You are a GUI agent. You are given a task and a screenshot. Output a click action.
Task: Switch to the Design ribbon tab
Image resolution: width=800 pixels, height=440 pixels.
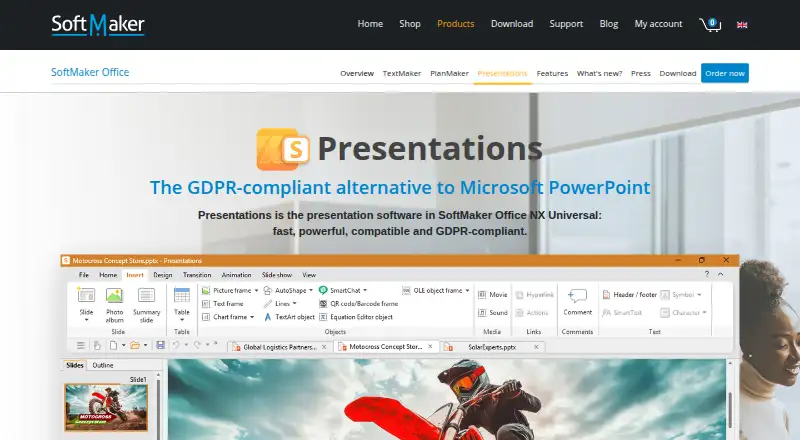(163, 275)
